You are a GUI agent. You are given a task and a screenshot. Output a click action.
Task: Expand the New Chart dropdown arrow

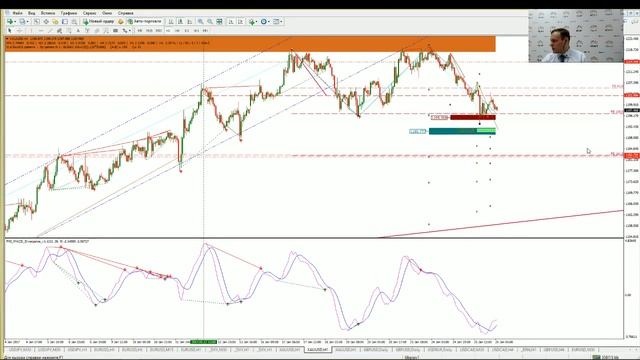click(x=15, y=21)
